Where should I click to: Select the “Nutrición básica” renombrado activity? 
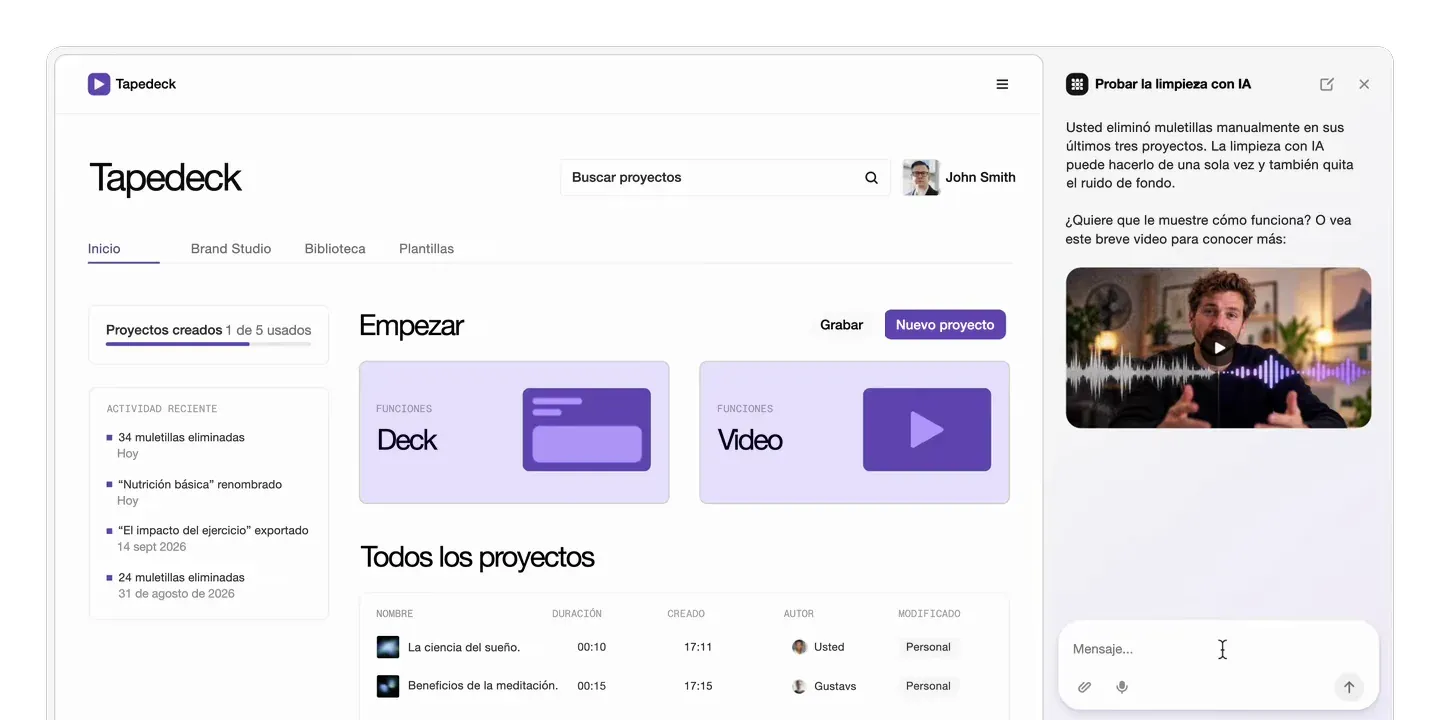click(200, 484)
